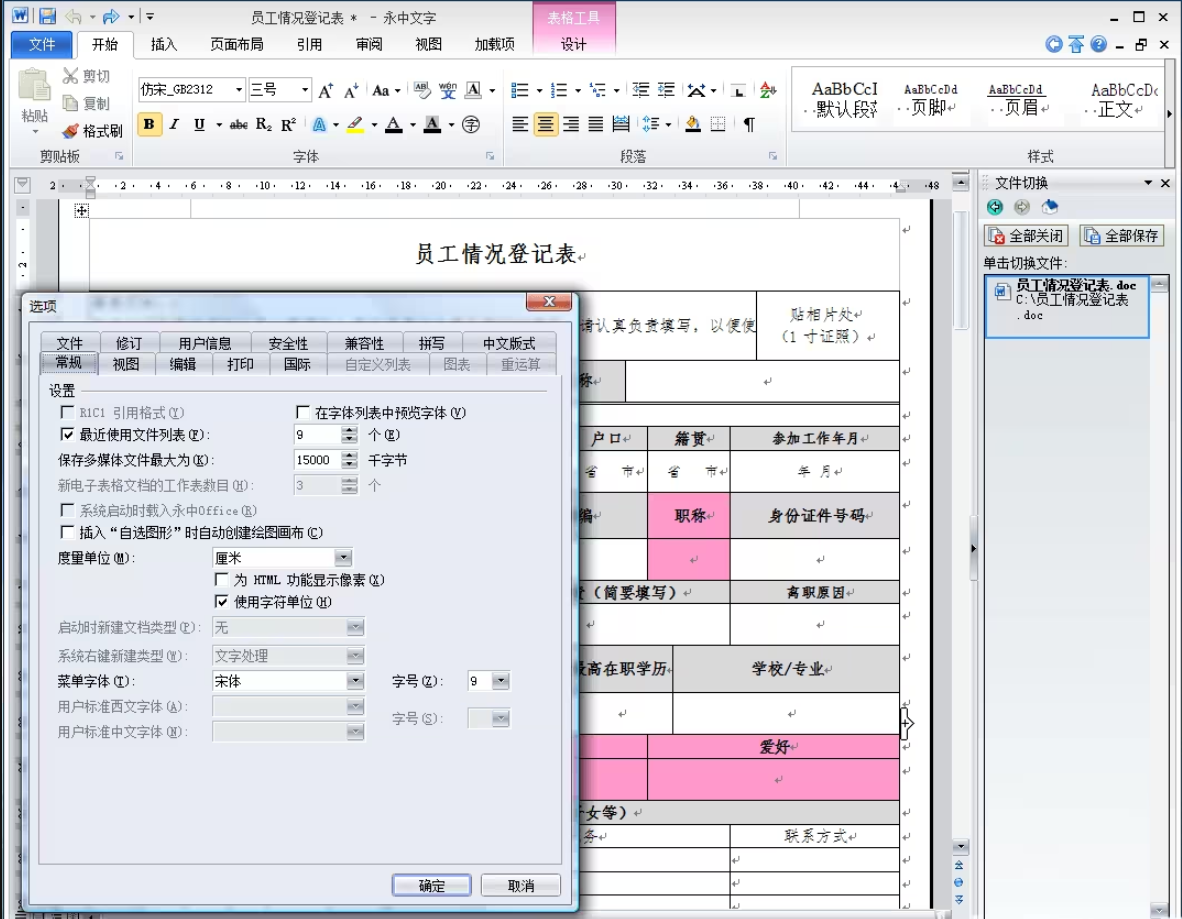Enable 为 HTML 功能显示像素 checkbox
The image size is (1182, 919).
pos(222,580)
